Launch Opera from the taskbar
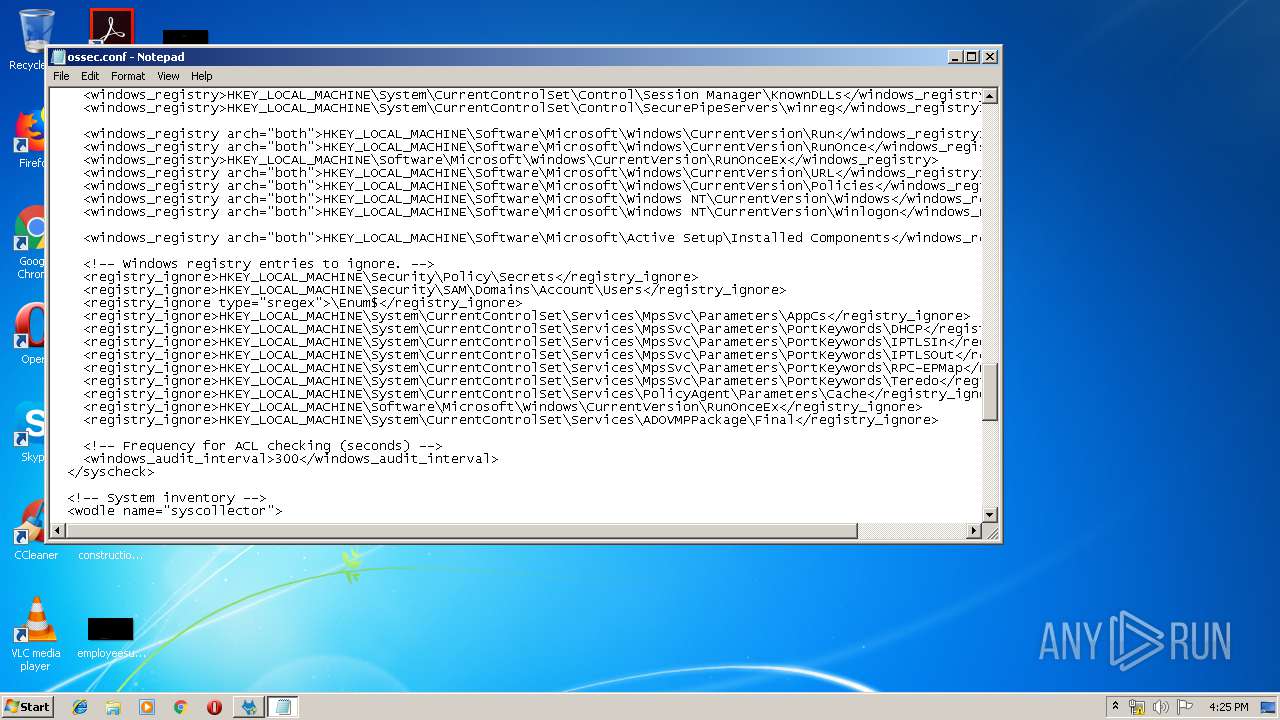 click(214, 707)
